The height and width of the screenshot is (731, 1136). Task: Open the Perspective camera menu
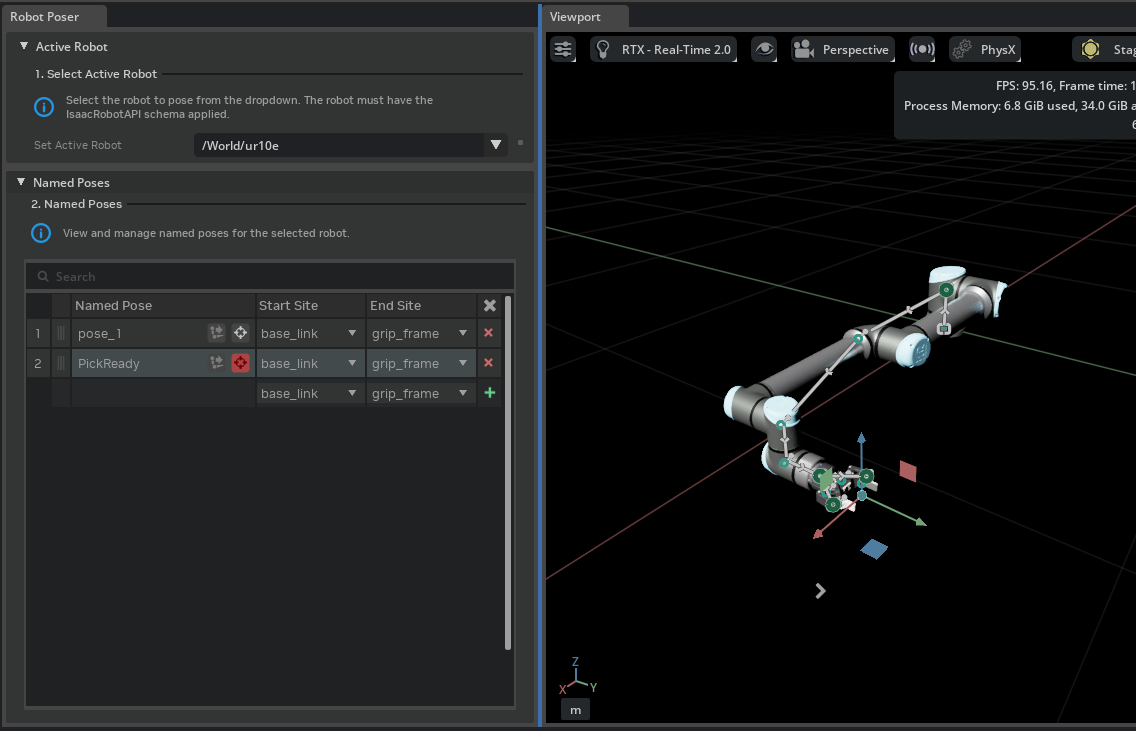coord(841,49)
